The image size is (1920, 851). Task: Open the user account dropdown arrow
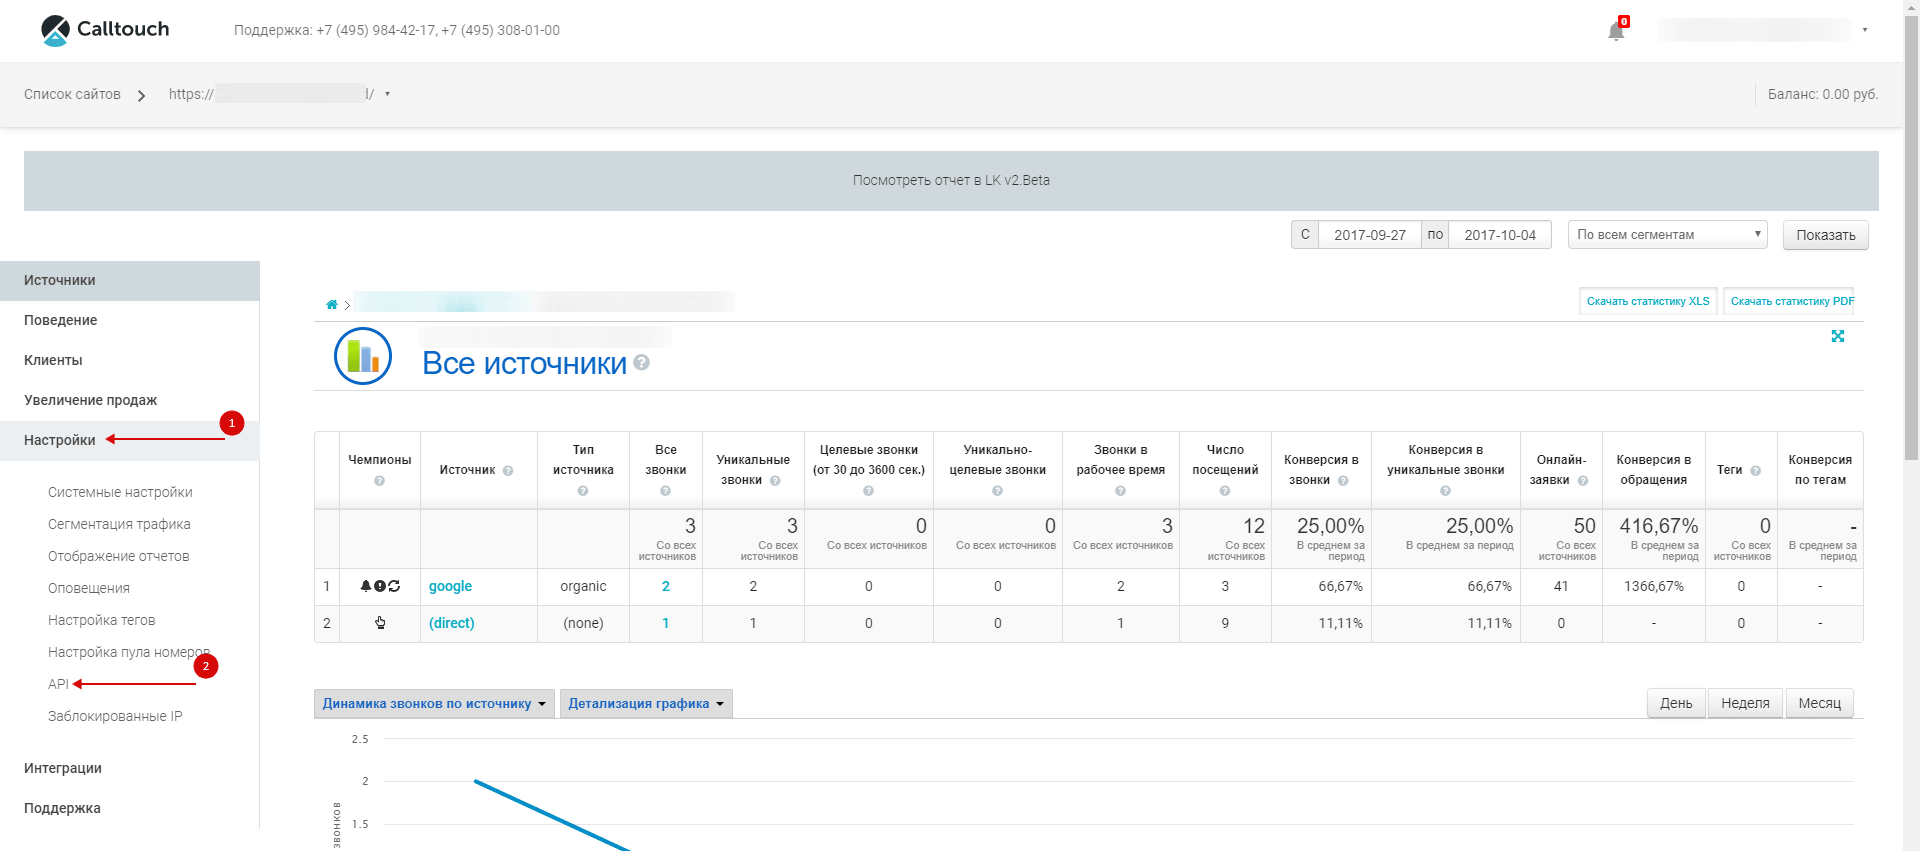1865,30
